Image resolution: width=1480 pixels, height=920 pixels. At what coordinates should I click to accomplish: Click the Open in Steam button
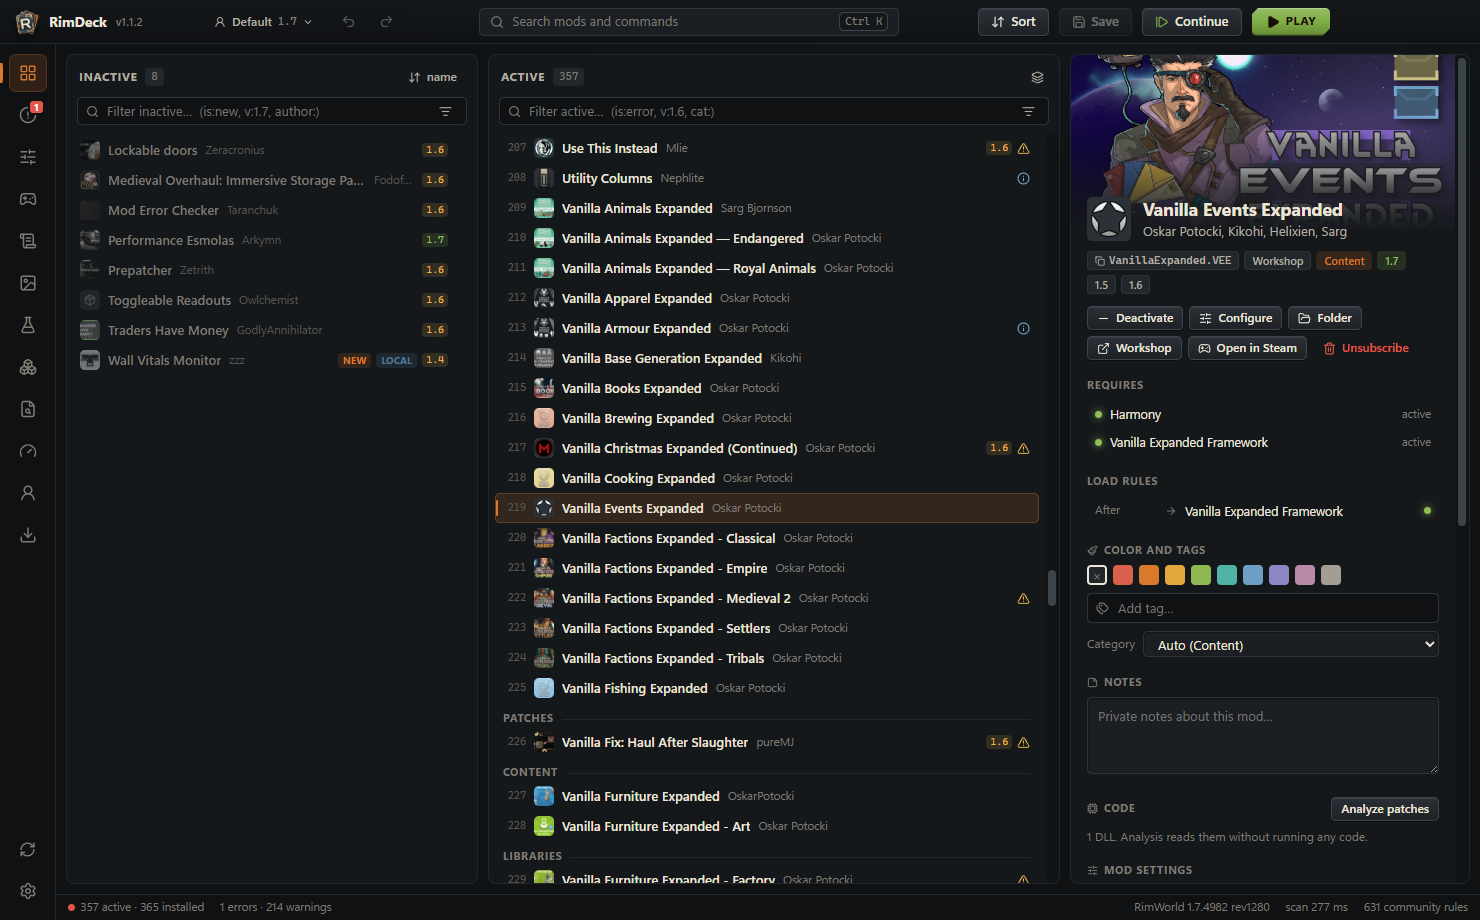coord(1247,348)
